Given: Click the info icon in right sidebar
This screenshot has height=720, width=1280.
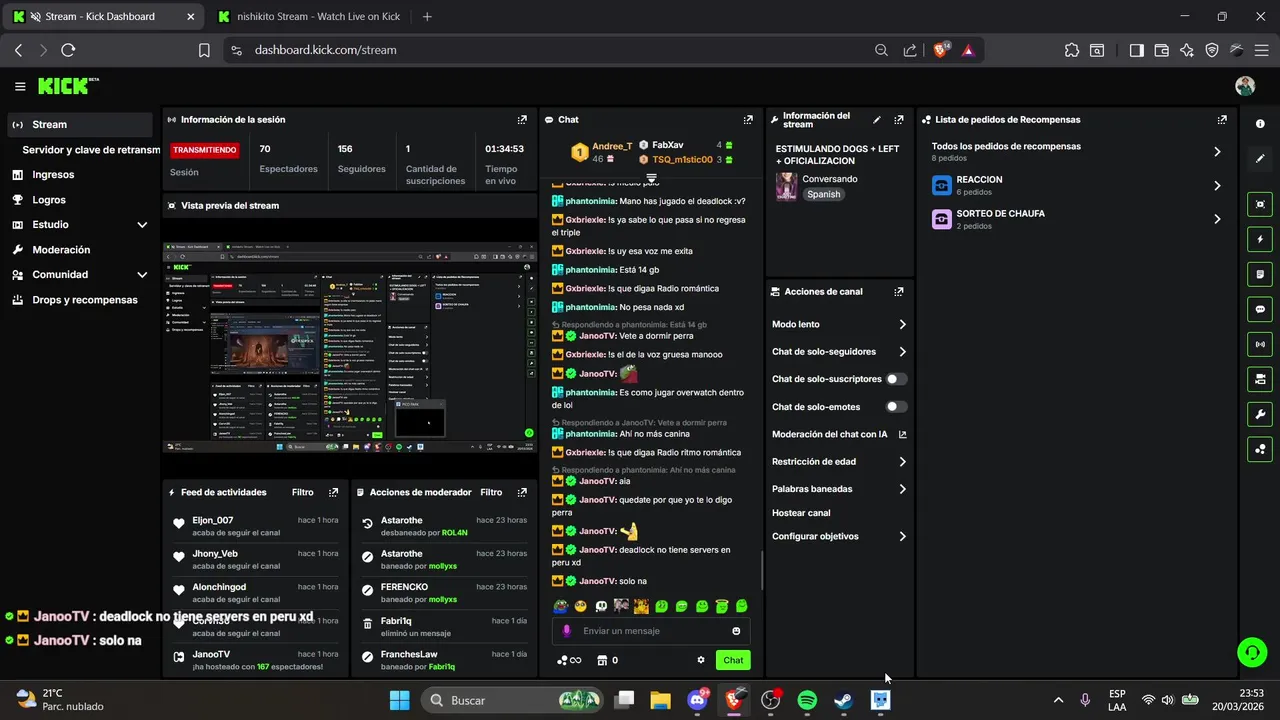Looking at the screenshot, I should click(1260, 123).
